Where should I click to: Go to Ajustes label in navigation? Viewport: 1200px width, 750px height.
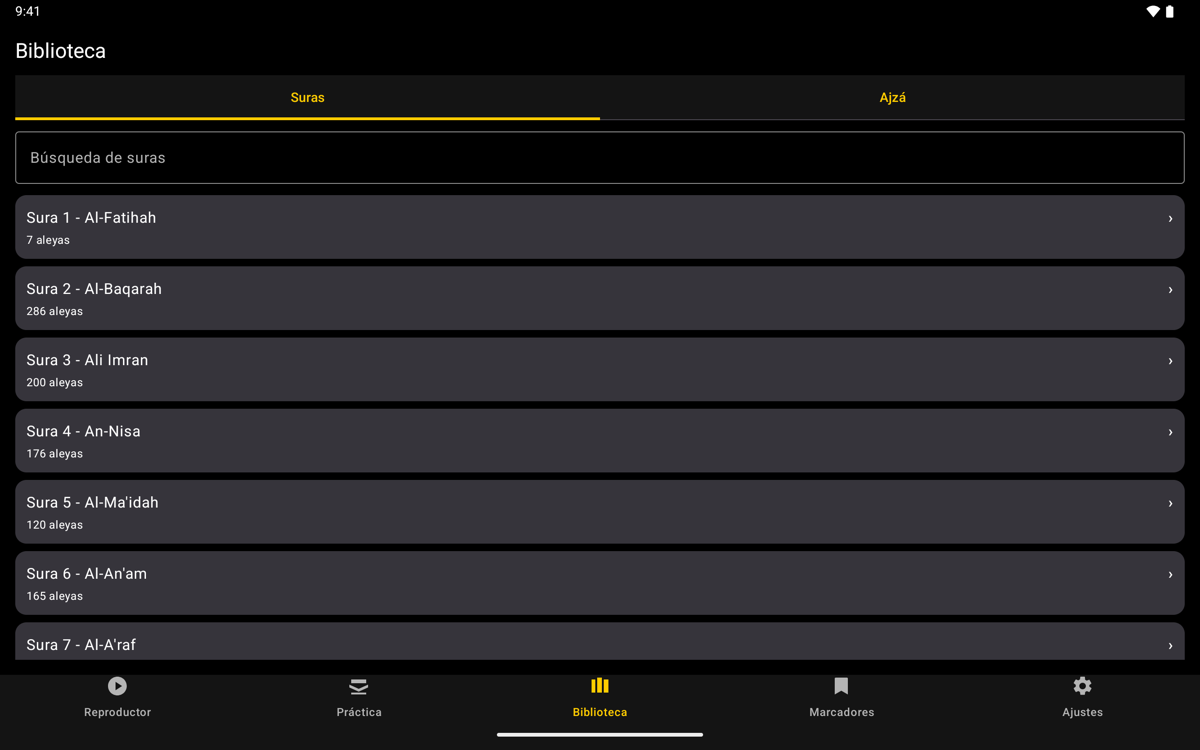coord(1082,712)
